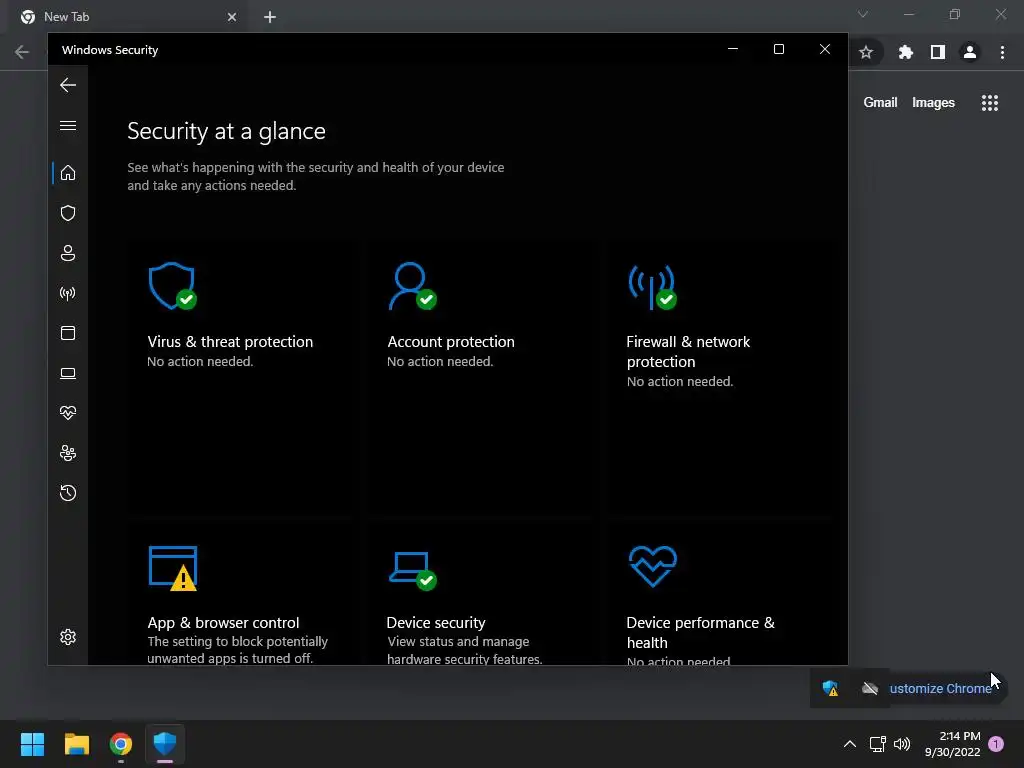The image size is (1024, 768).
Task: Open Virus & threat protection shield in sidebar
Action: (x=68, y=213)
